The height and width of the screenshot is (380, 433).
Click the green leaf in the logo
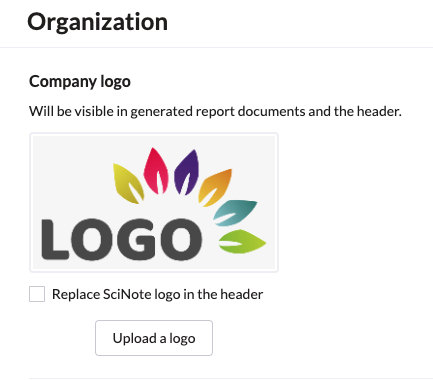242,242
